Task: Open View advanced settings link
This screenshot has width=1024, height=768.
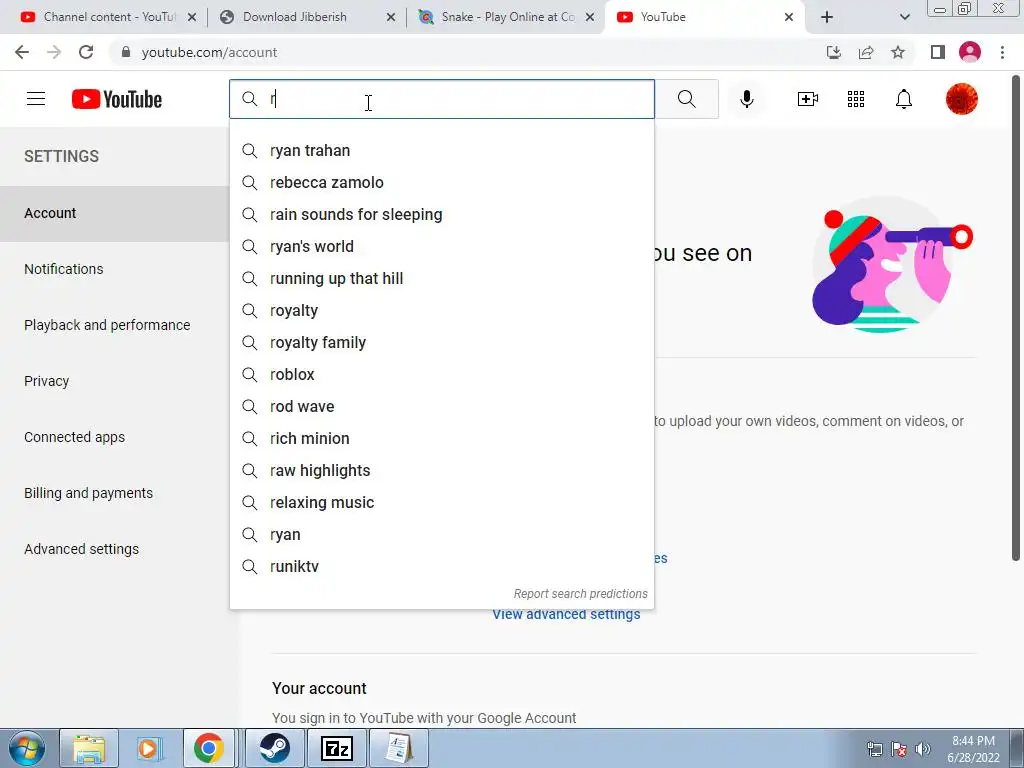Action: click(x=566, y=615)
